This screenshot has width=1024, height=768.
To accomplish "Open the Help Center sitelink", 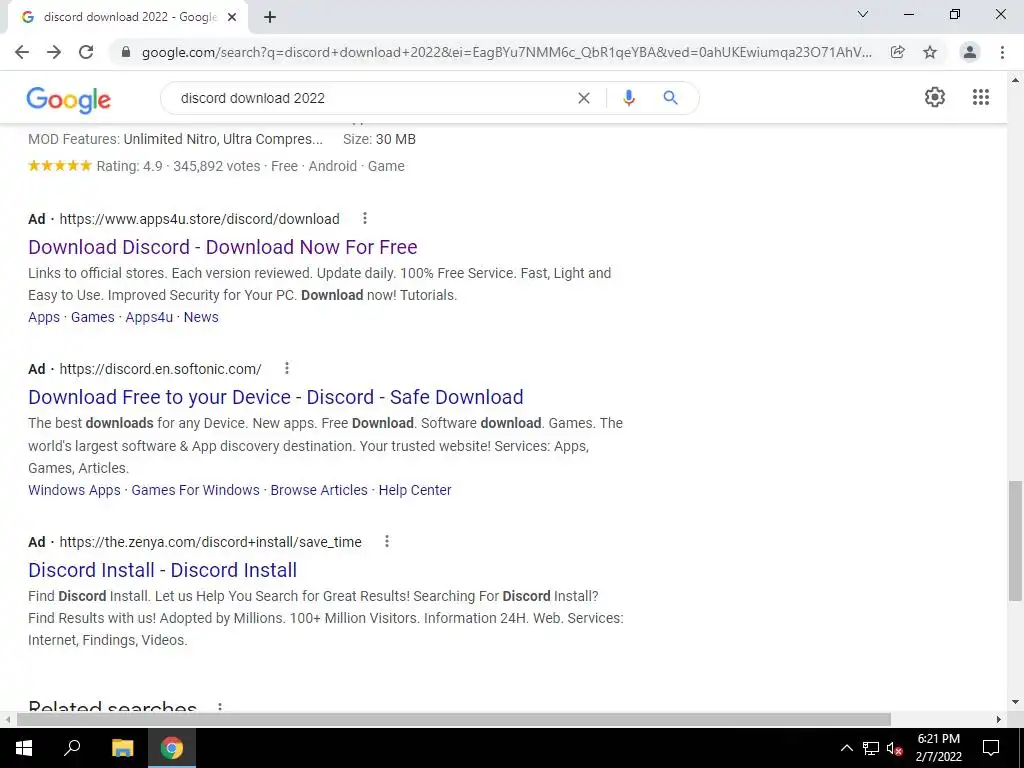I will 415,490.
